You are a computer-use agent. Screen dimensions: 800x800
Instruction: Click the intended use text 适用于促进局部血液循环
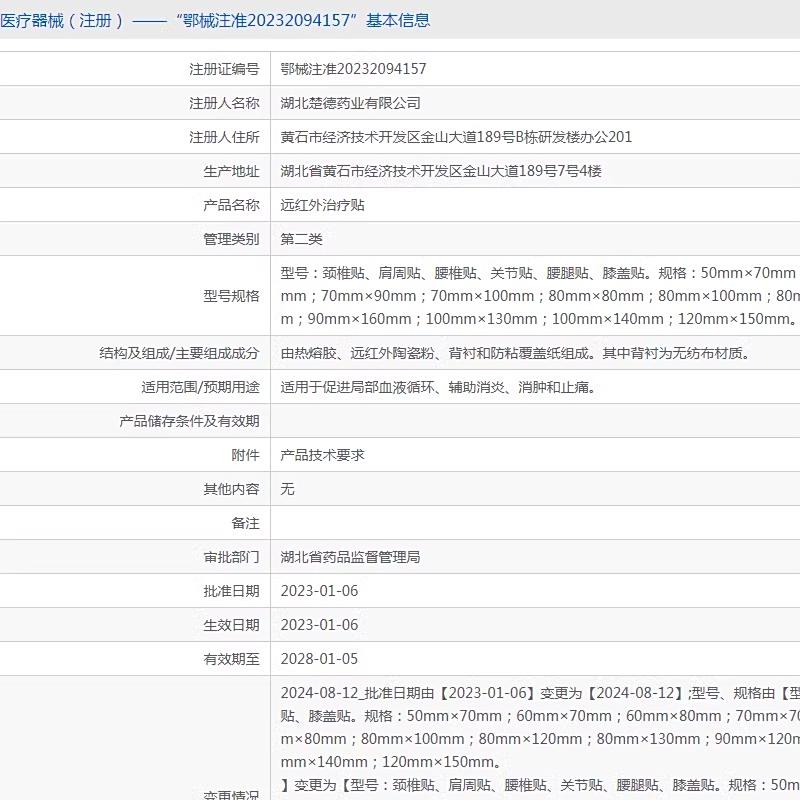pyautogui.click(x=438, y=387)
